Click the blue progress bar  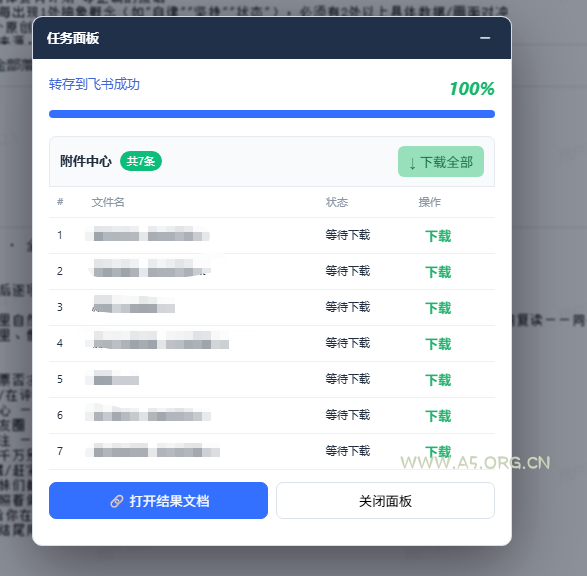(x=272, y=114)
